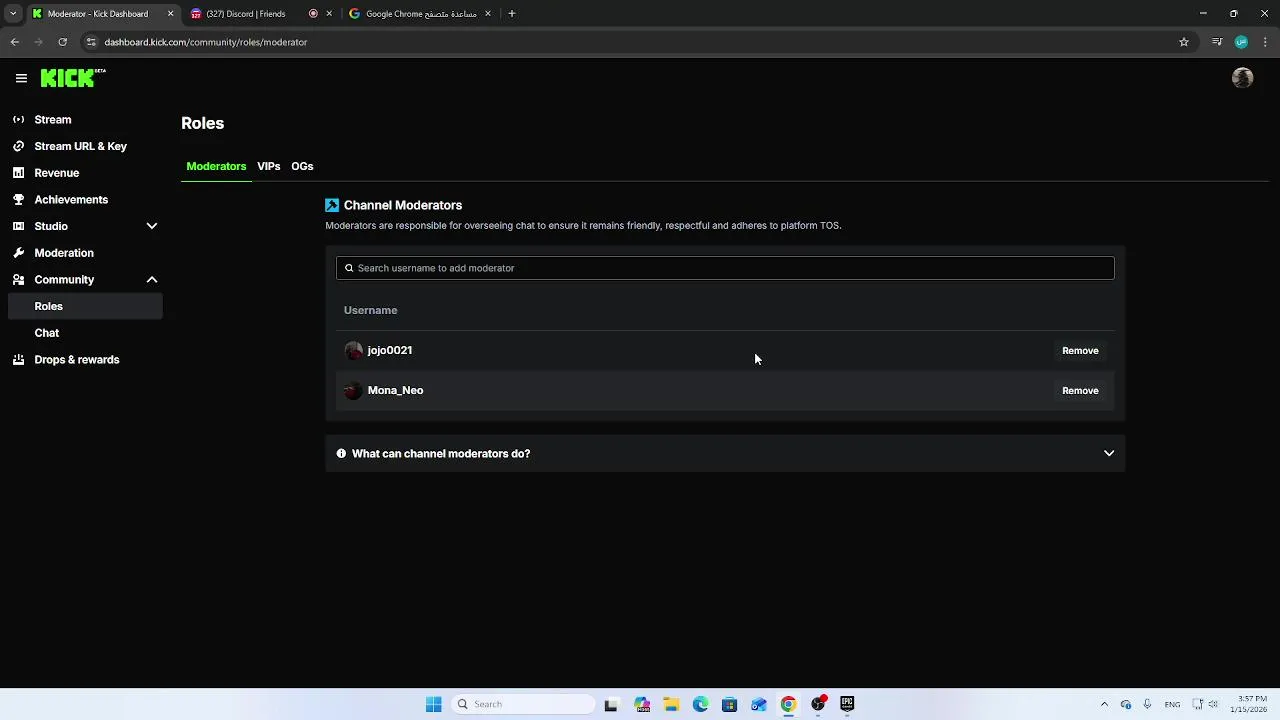Go back to previous page

click(15, 42)
